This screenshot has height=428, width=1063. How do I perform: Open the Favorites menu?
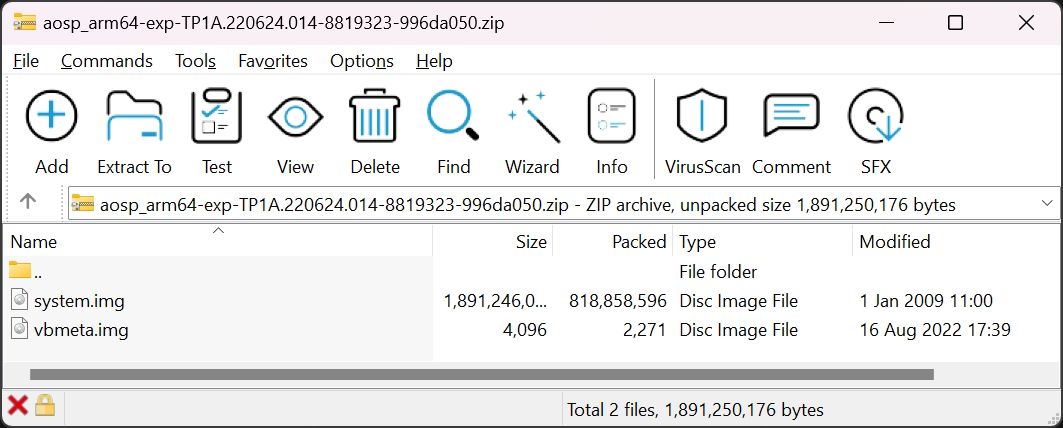pyautogui.click(x=273, y=61)
